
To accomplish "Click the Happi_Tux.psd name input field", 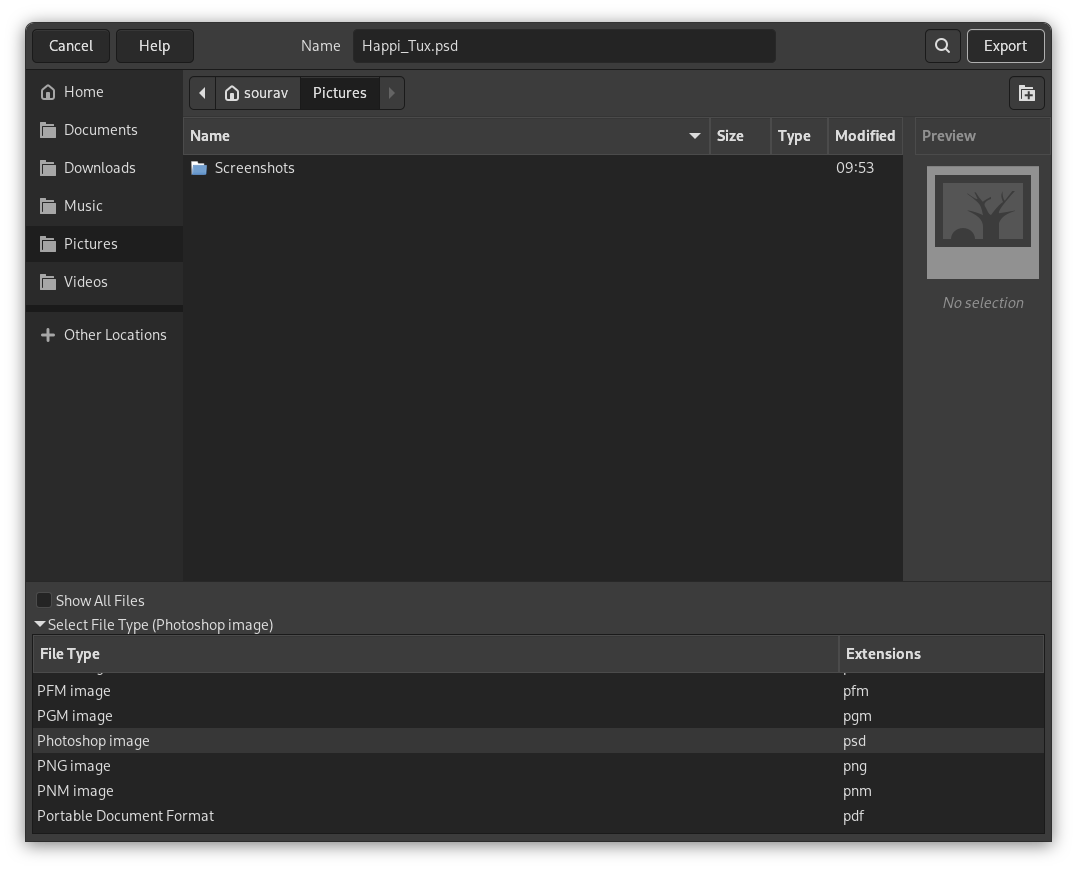I will 564,45.
